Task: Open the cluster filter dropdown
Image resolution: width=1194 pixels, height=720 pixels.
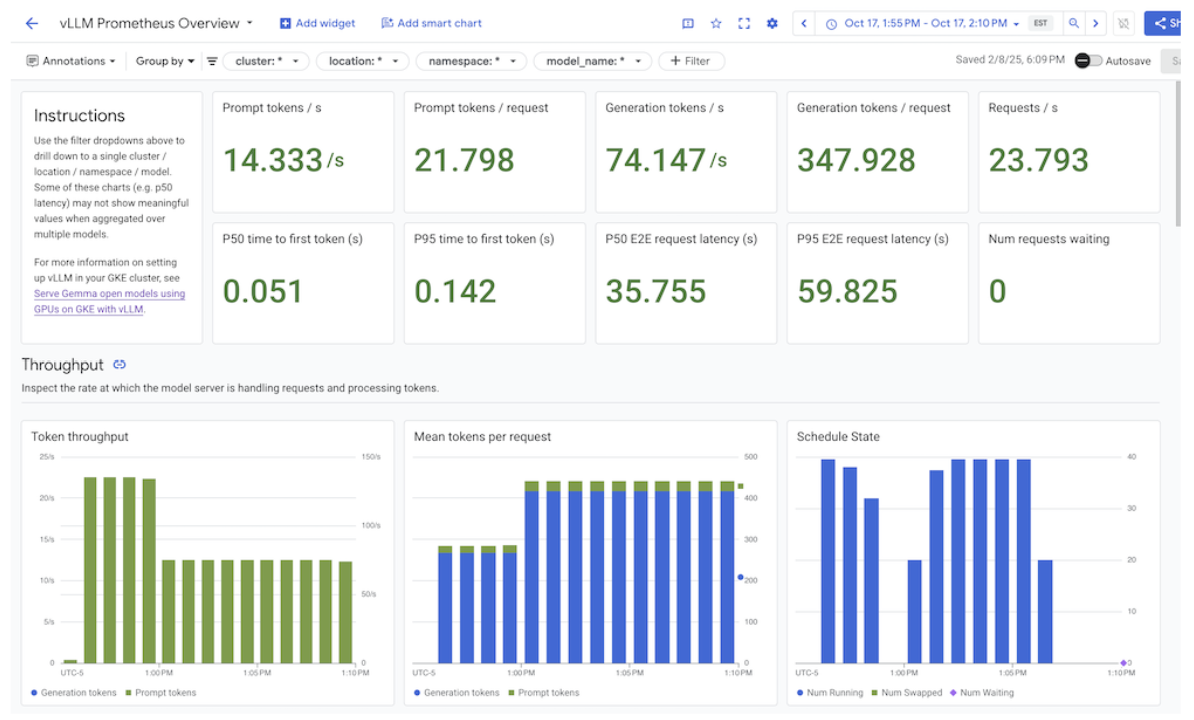Action: (x=266, y=60)
